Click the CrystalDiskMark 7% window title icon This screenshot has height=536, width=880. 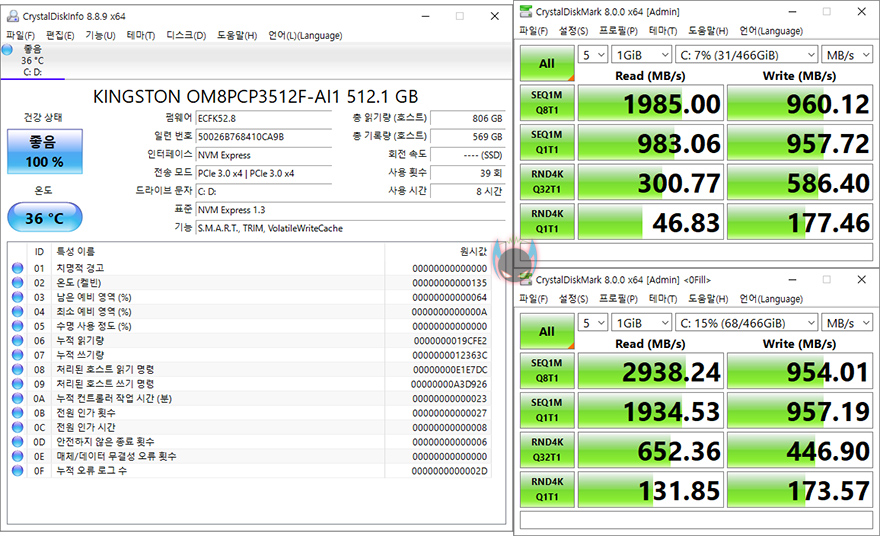click(526, 11)
